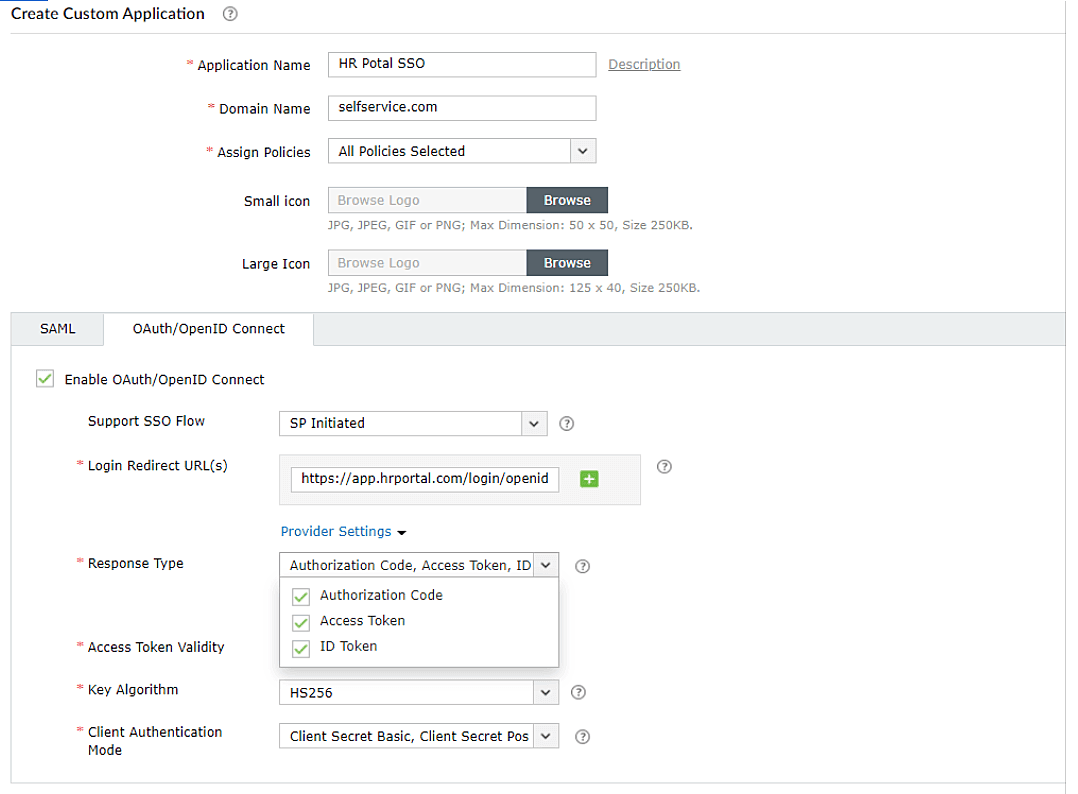Toggle the Enable OAuth/OpenID Connect checkbox
This screenshot has width=1078, height=794.
(44, 379)
